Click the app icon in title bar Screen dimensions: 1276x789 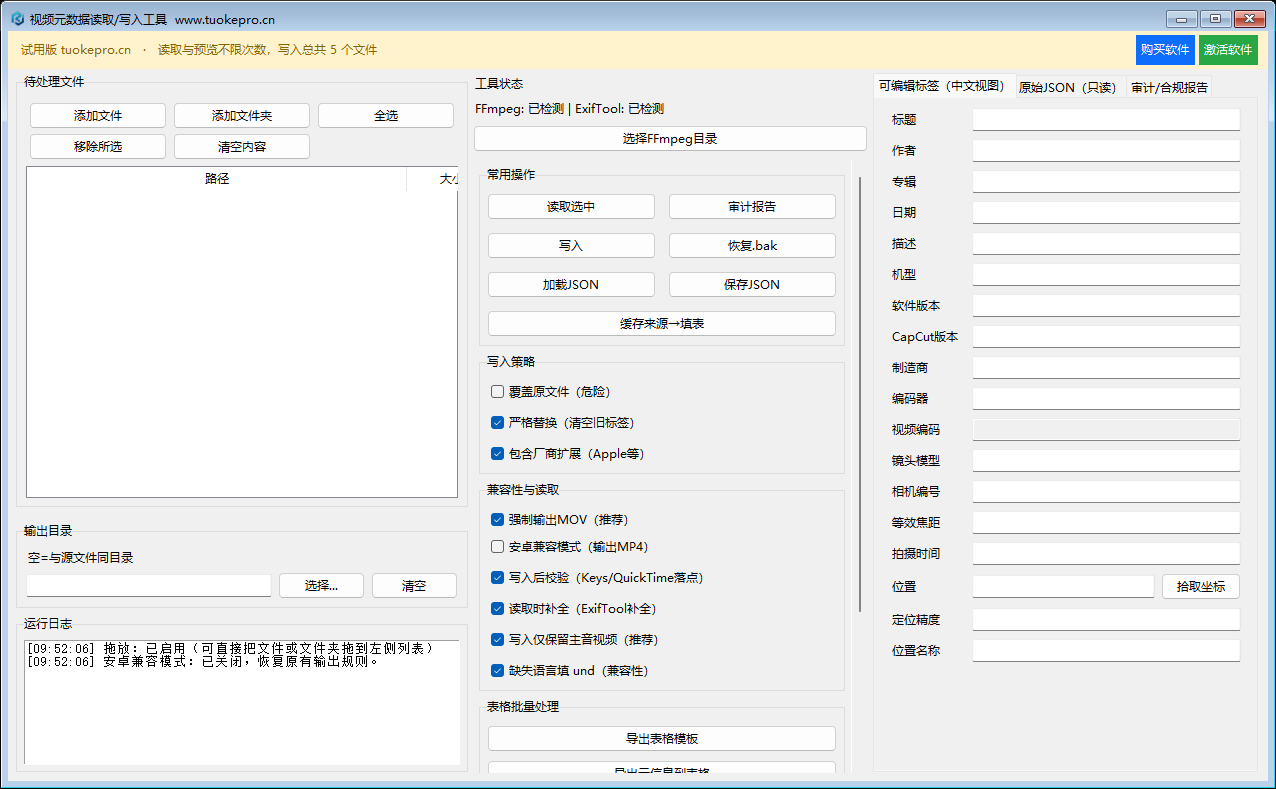[17, 19]
